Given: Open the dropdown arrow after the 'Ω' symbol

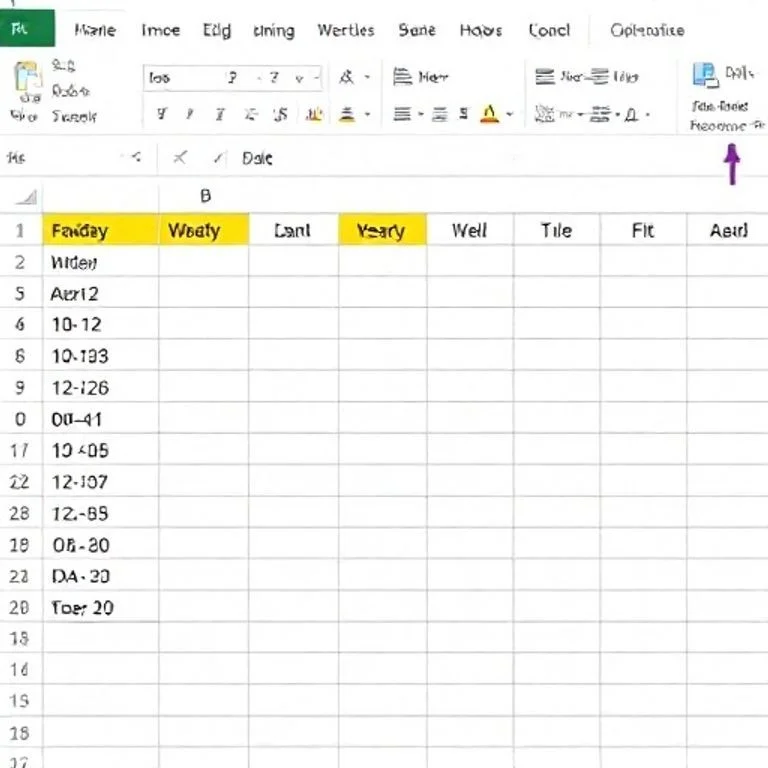Looking at the screenshot, I should 648,115.
